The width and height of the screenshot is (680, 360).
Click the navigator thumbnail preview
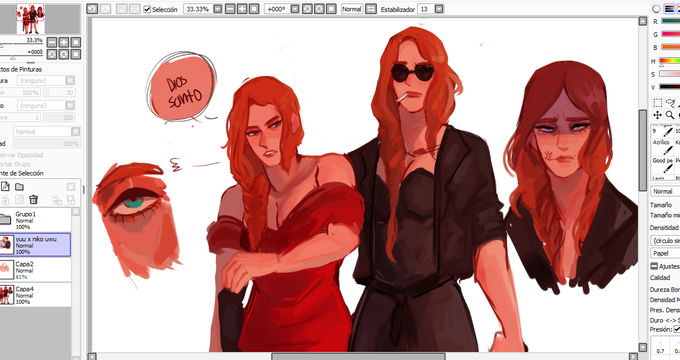(x=30, y=20)
